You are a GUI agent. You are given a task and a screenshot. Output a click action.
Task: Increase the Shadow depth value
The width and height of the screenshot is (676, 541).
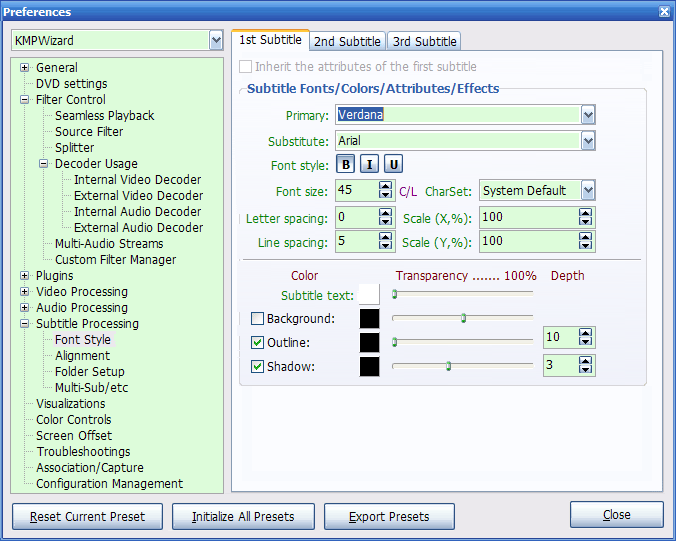point(586,361)
